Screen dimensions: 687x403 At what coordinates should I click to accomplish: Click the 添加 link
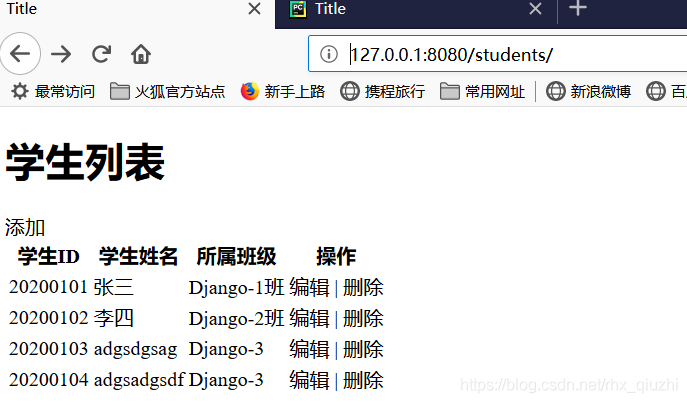[25, 227]
